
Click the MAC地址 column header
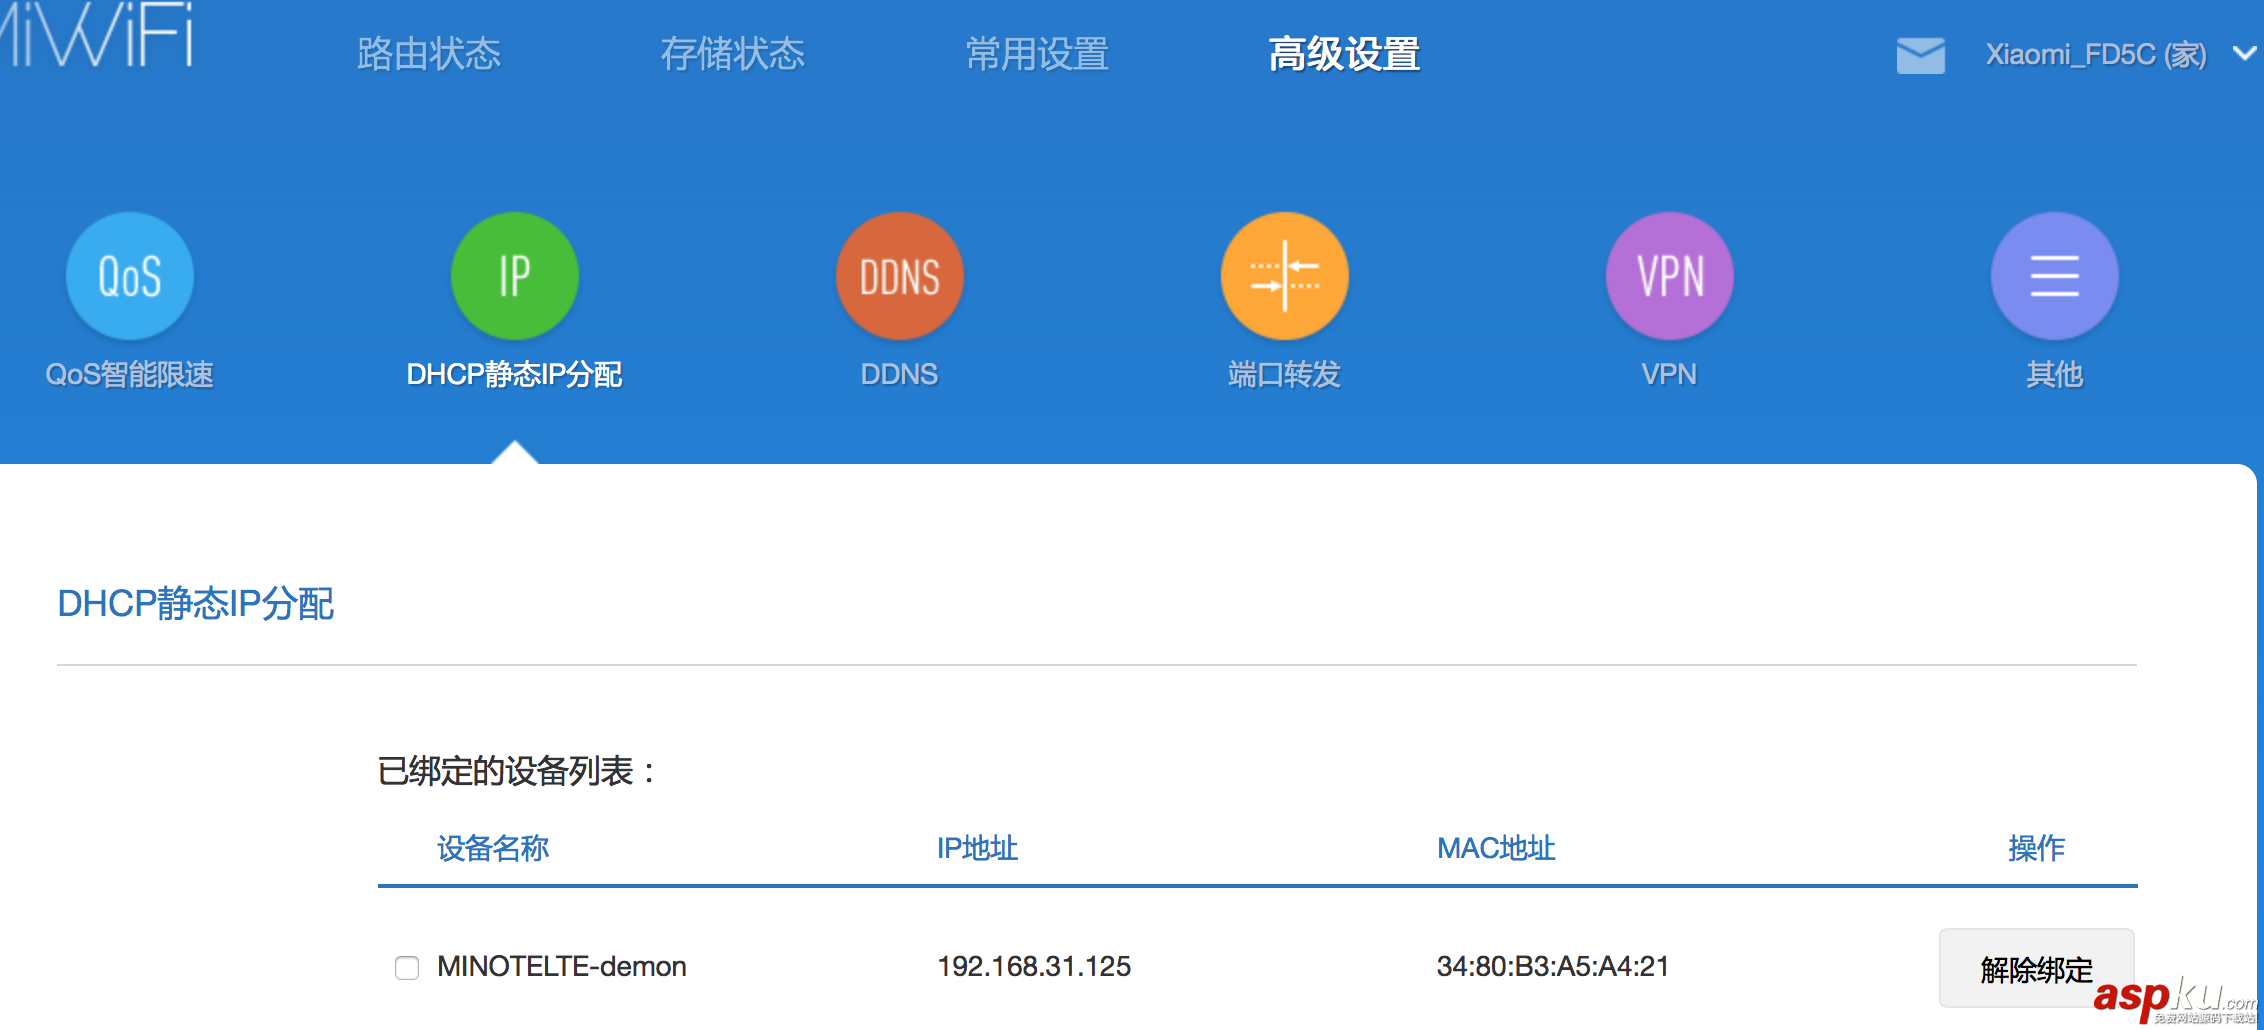click(1496, 848)
